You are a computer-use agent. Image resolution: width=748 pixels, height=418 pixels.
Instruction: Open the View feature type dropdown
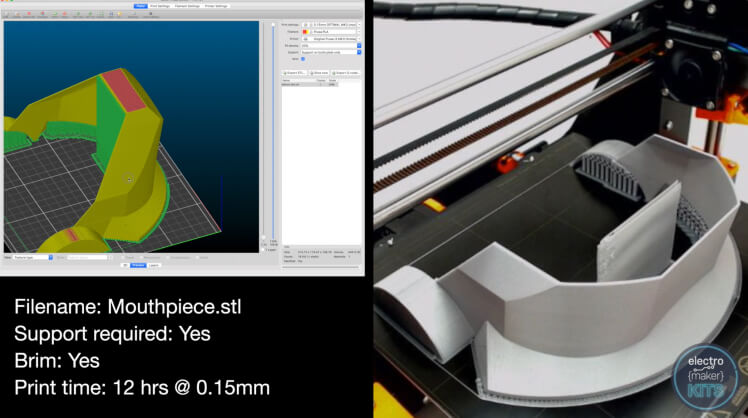(x=33, y=258)
